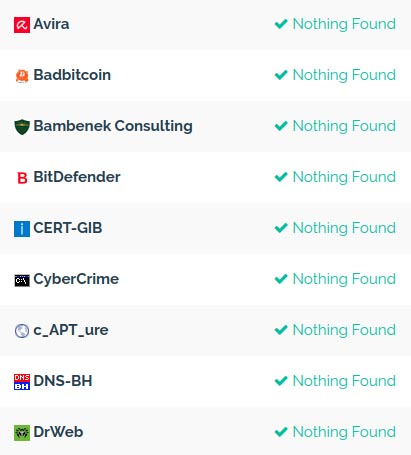Click the DNS-BH red and blue icon
Image resolution: width=411 pixels, height=455 pixels.
pyautogui.click(x=22, y=382)
